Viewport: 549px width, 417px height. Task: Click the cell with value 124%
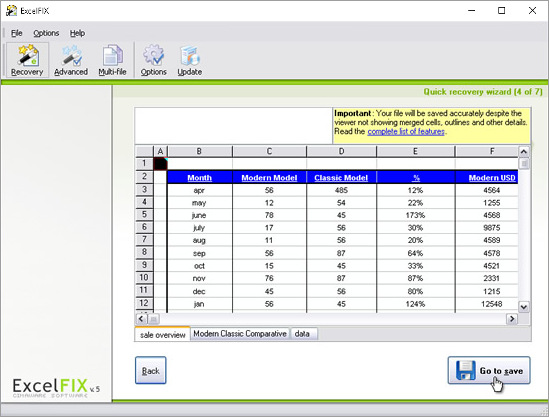pyautogui.click(x=416, y=304)
